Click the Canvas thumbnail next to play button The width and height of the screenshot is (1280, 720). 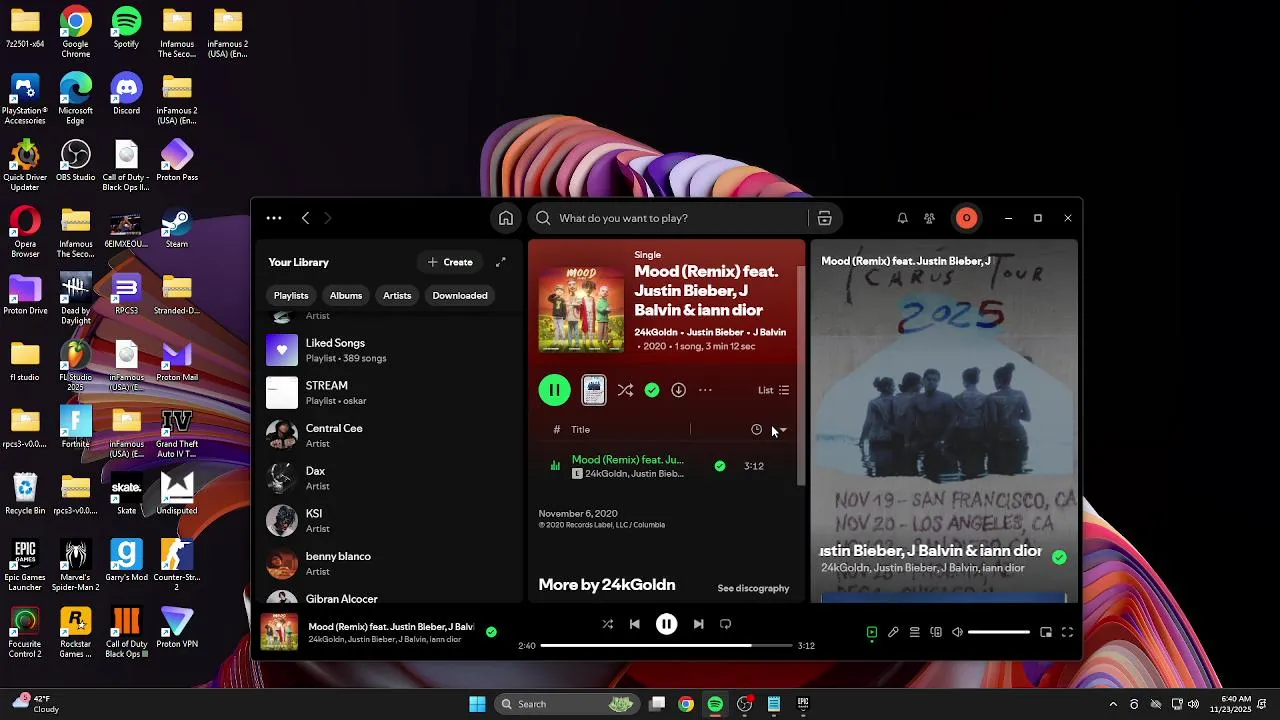pos(594,390)
